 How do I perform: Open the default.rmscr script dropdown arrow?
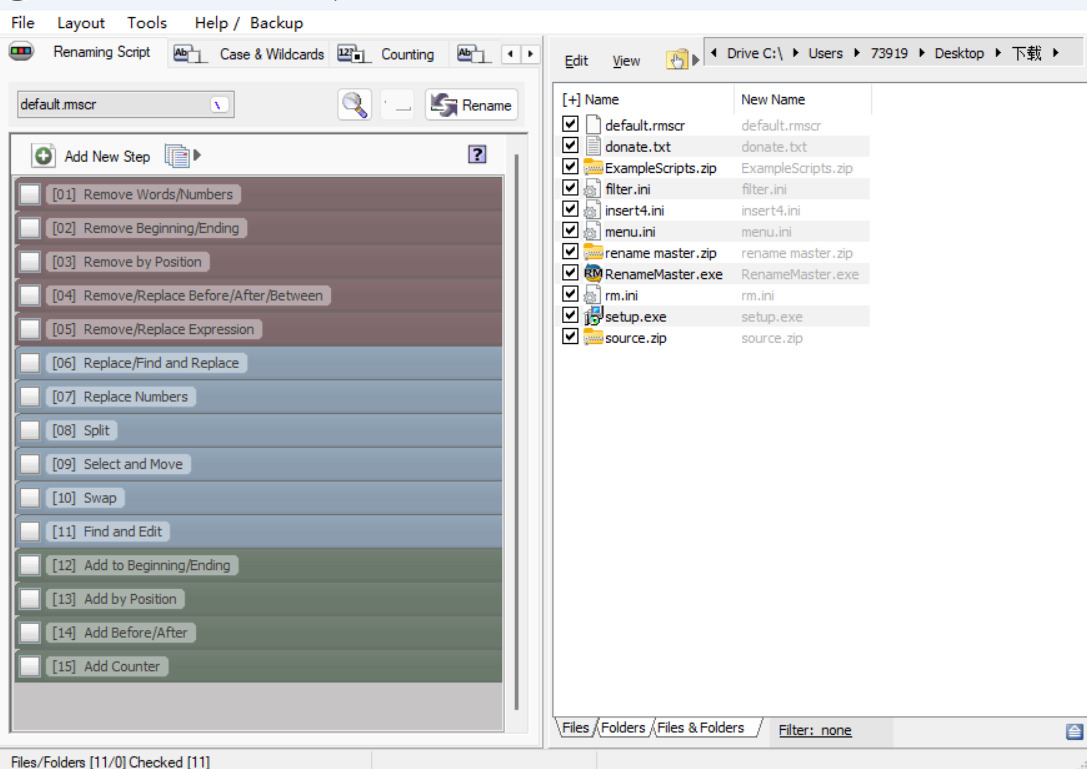click(x=219, y=105)
